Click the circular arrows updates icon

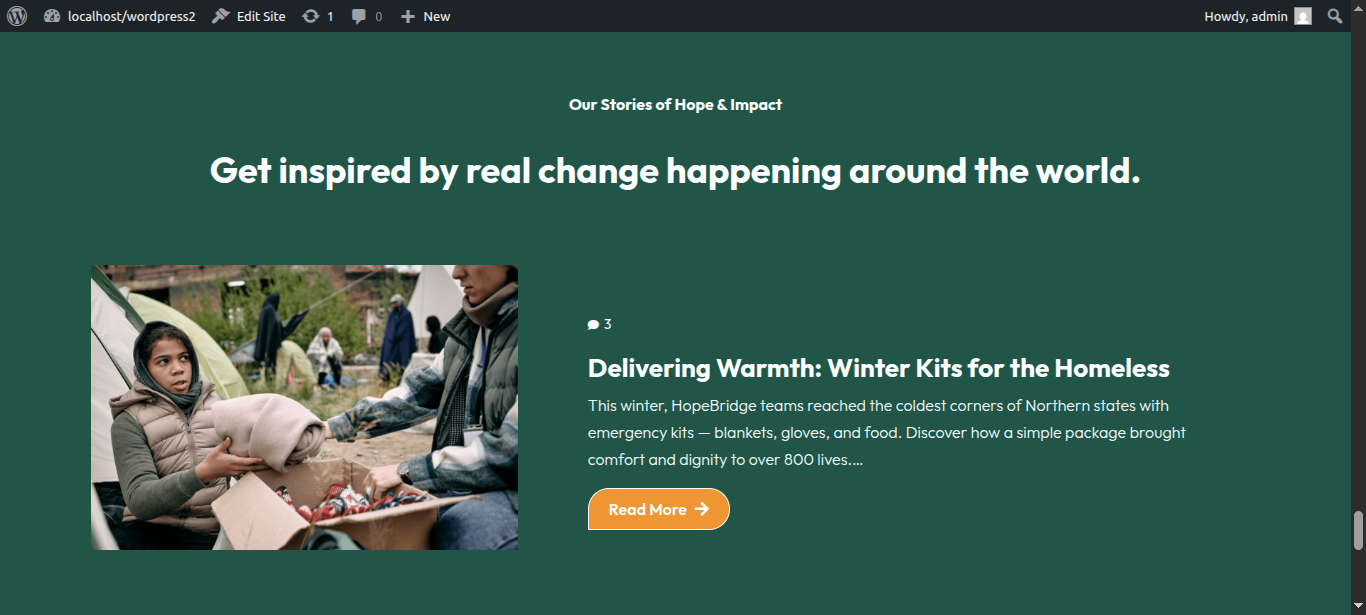(311, 16)
